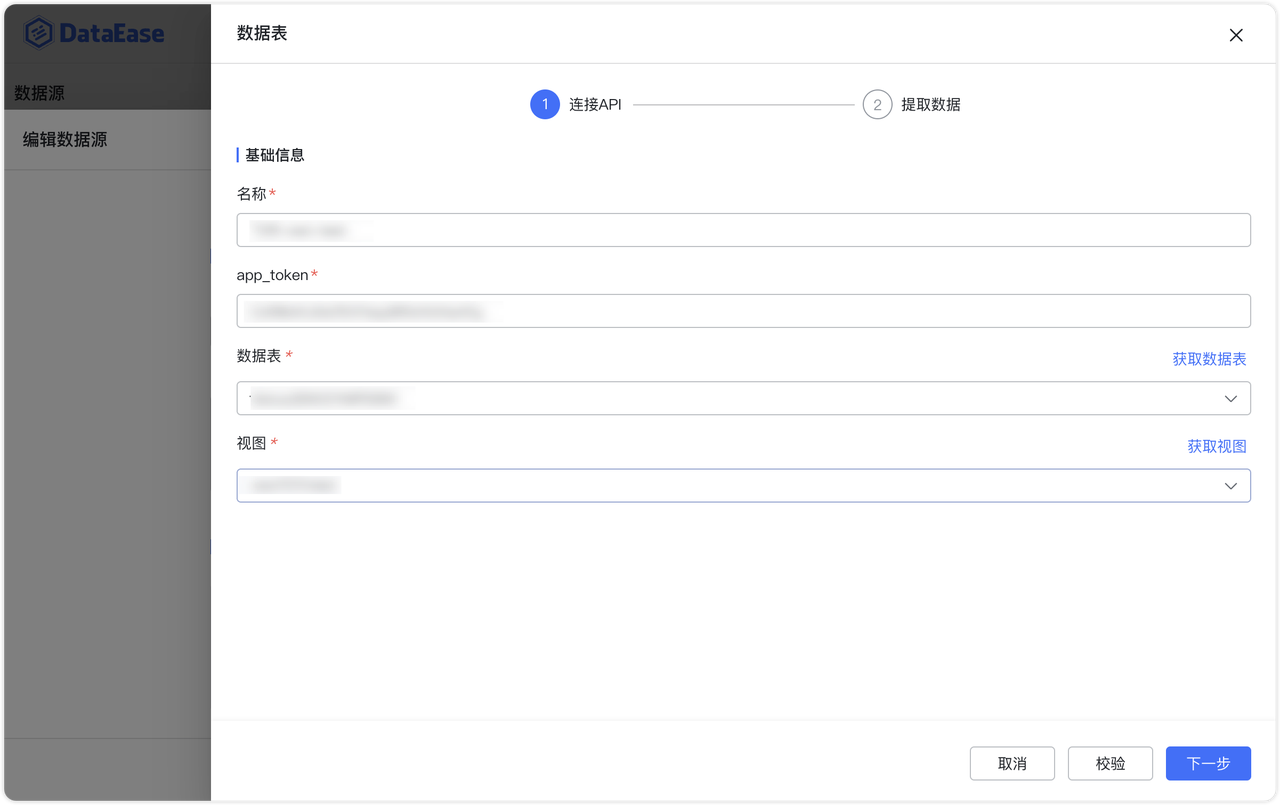The width and height of the screenshot is (1280, 805).
Task: Click the 获取数据表 link
Action: point(1209,358)
